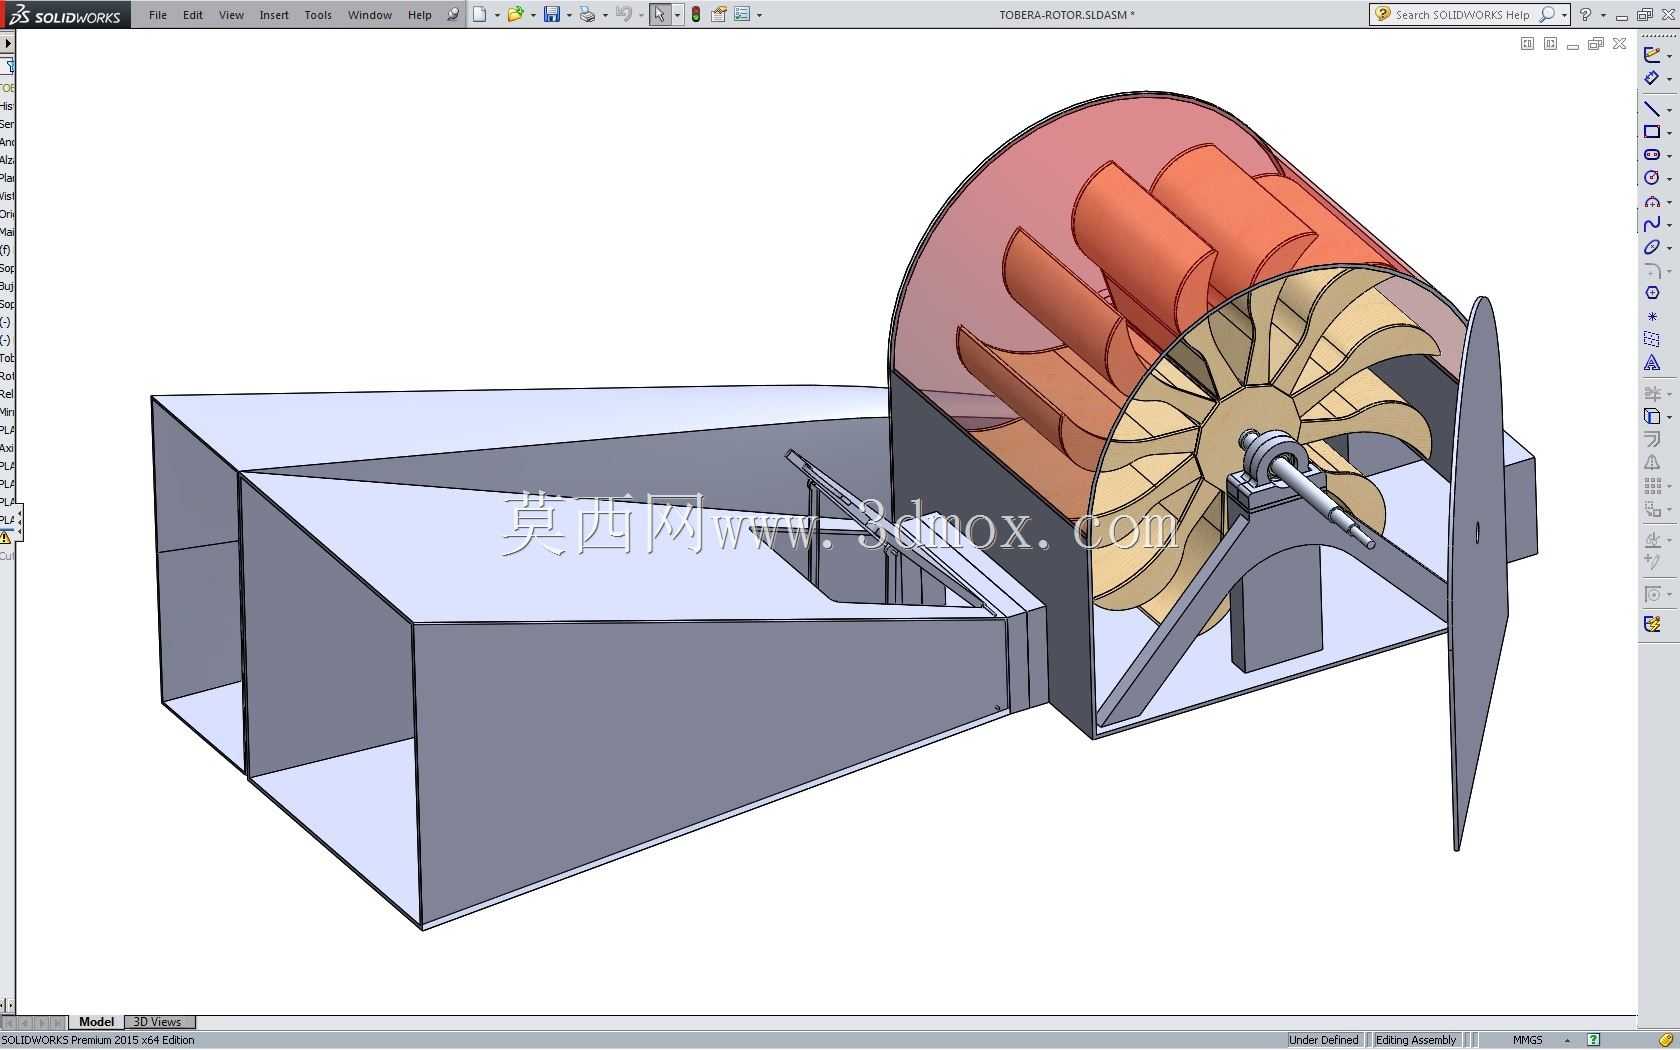This screenshot has width=1680, height=1050.
Task: Click the Rebuild traffic light icon
Action: (696, 14)
